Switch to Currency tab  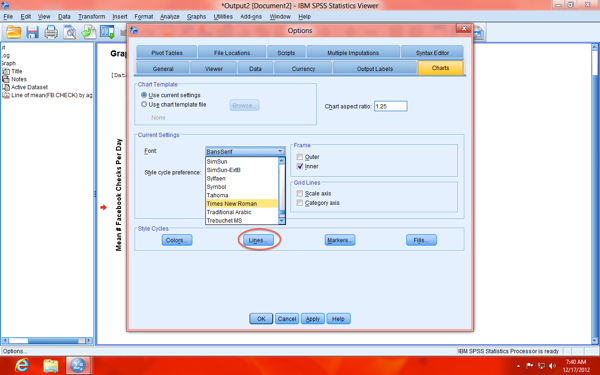303,68
